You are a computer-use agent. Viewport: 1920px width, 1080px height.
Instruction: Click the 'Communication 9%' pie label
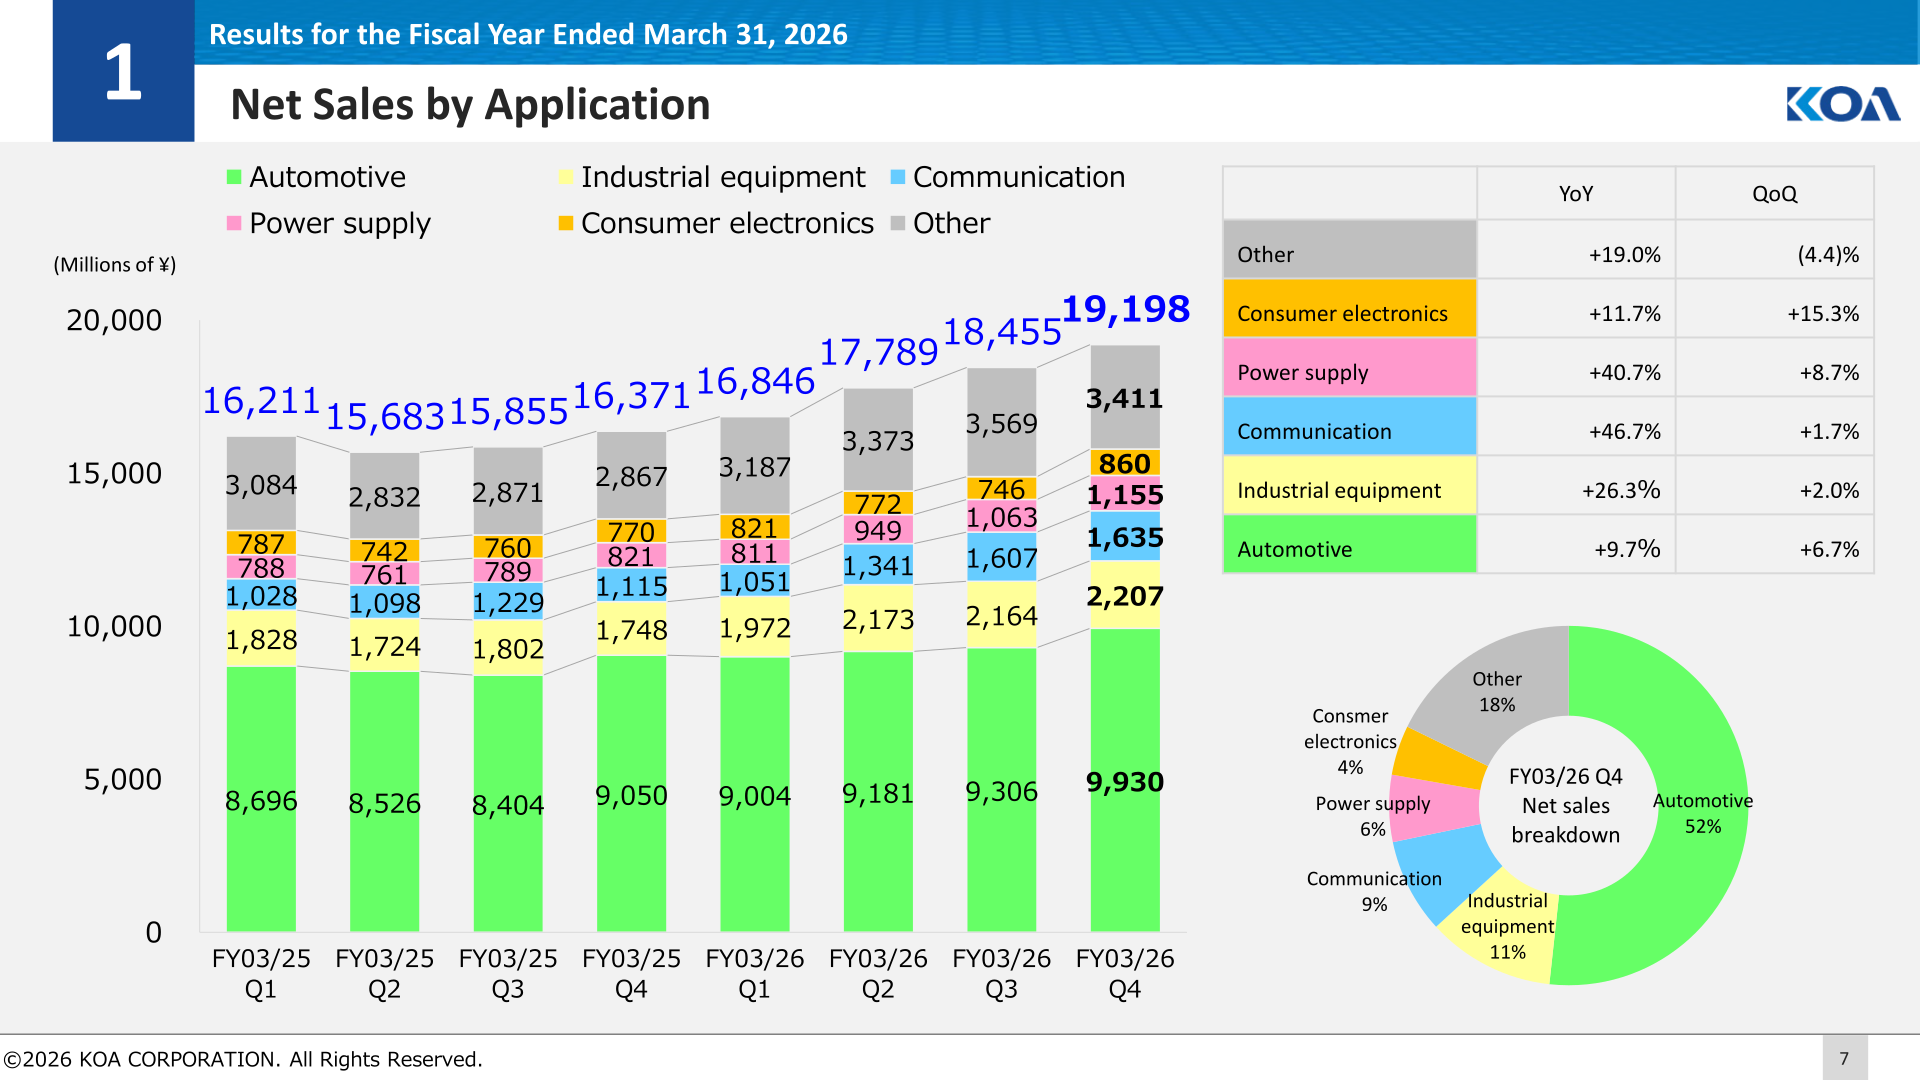(1374, 891)
